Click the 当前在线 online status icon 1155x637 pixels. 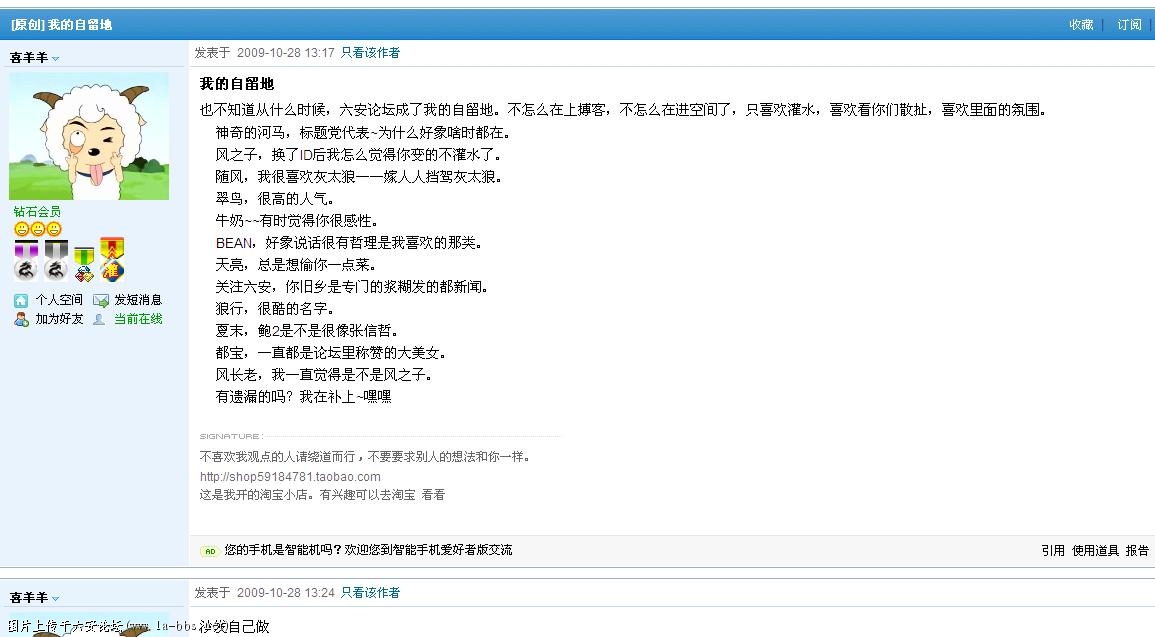(x=100, y=317)
